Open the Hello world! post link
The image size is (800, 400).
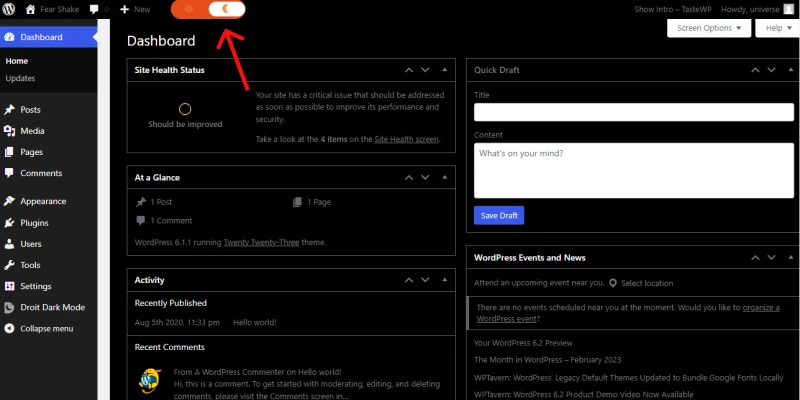pyautogui.click(x=255, y=322)
